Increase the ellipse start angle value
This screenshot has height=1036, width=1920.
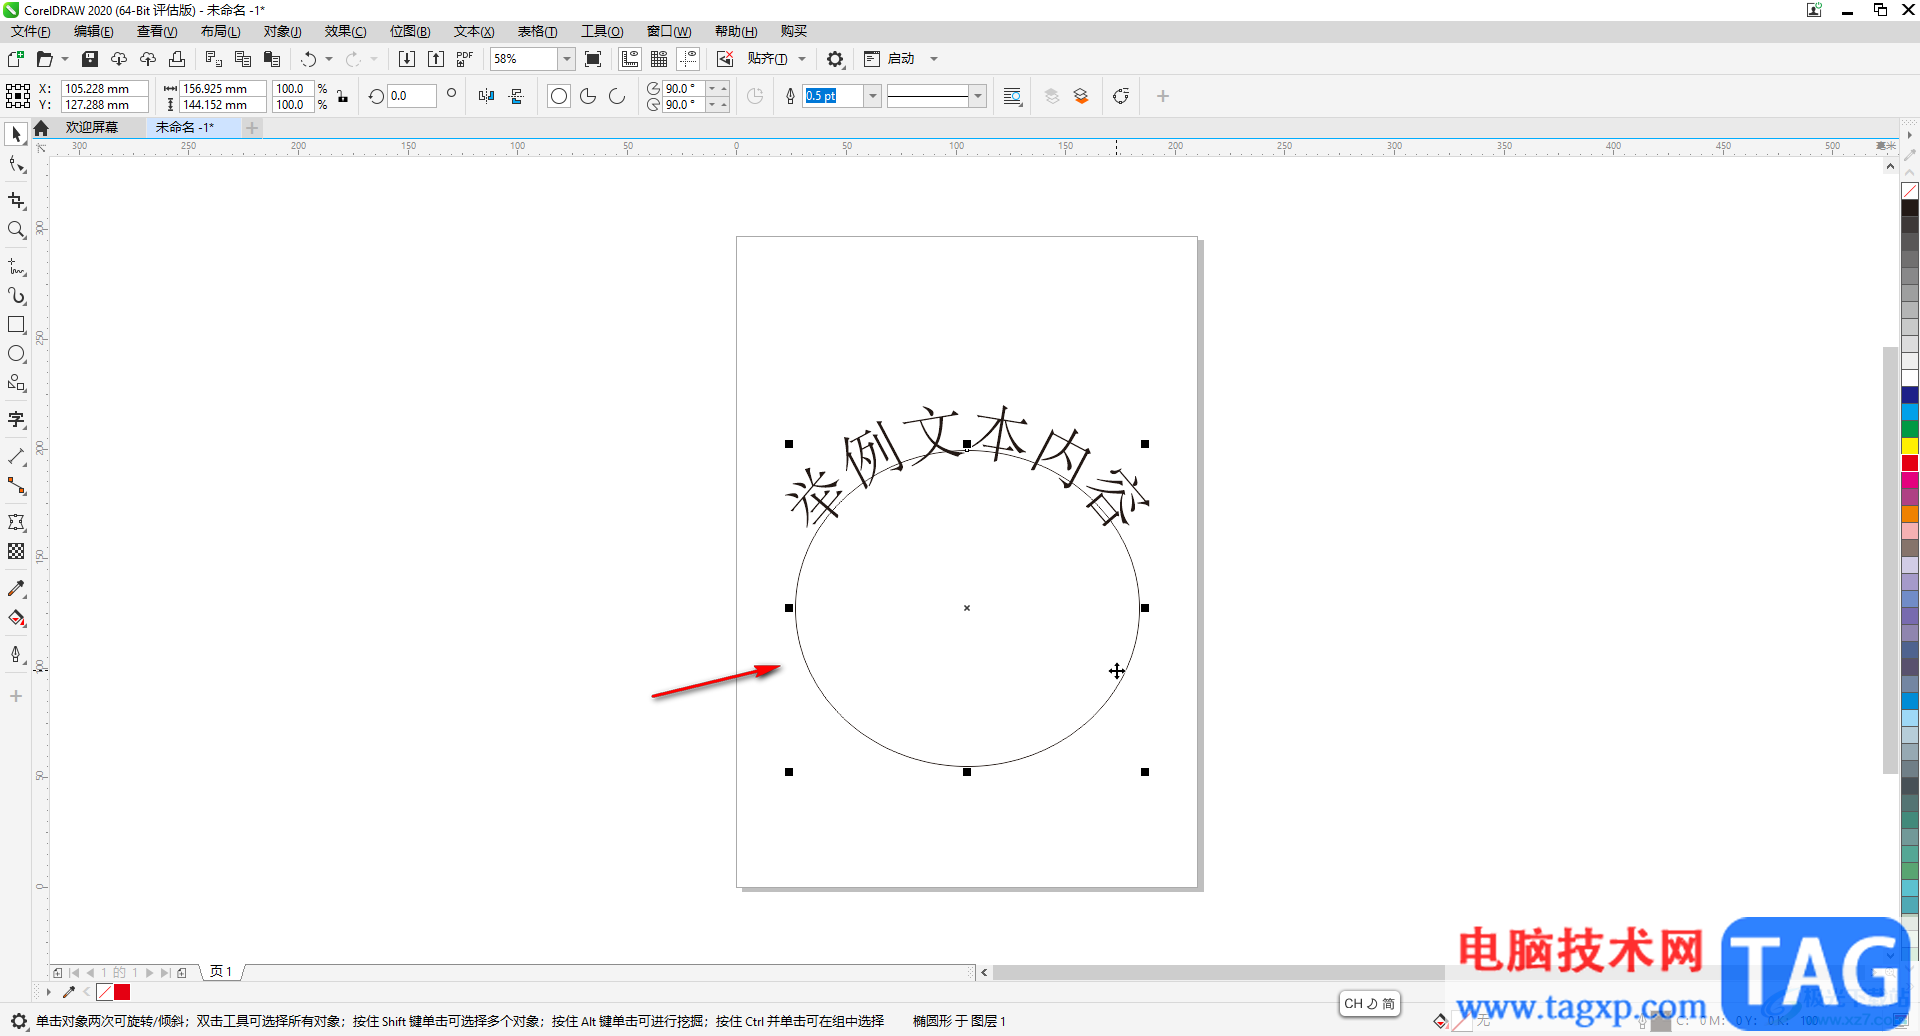pyautogui.click(x=724, y=88)
